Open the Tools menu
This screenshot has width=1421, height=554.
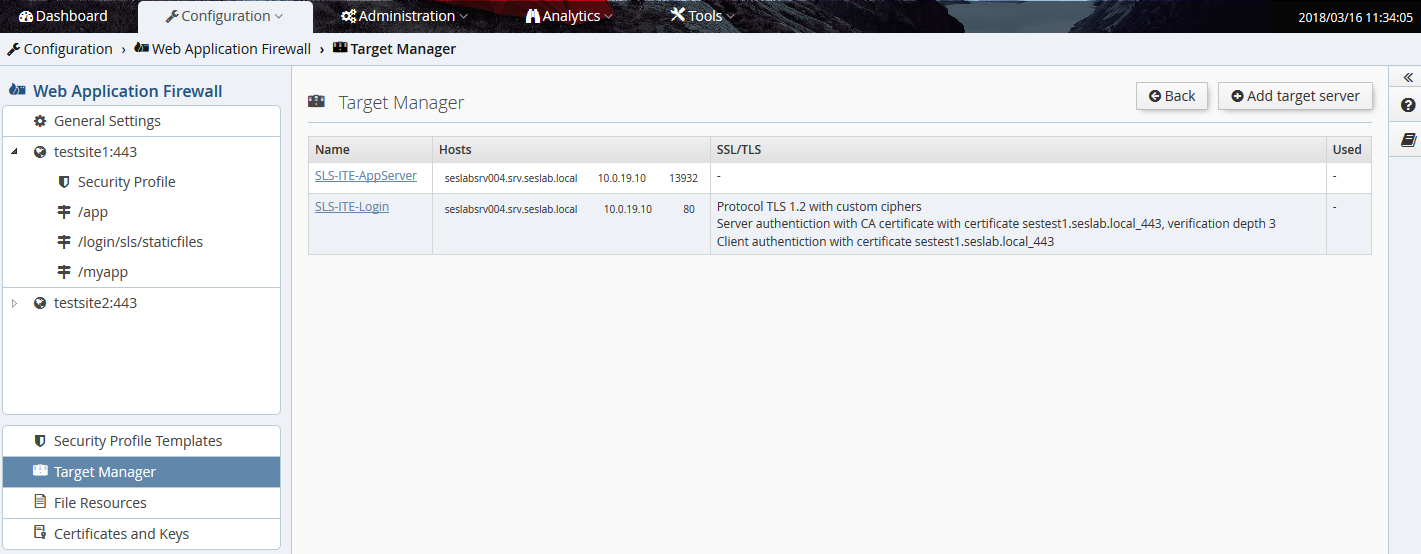tap(703, 16)
